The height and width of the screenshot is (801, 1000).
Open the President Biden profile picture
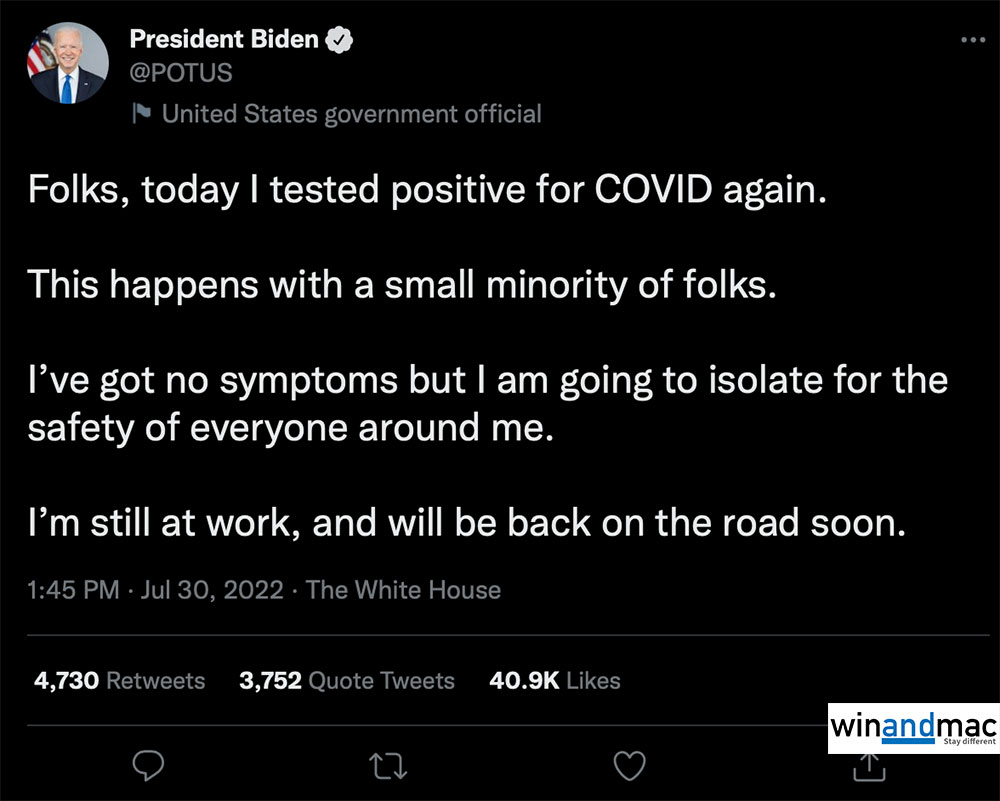[67, 63]
